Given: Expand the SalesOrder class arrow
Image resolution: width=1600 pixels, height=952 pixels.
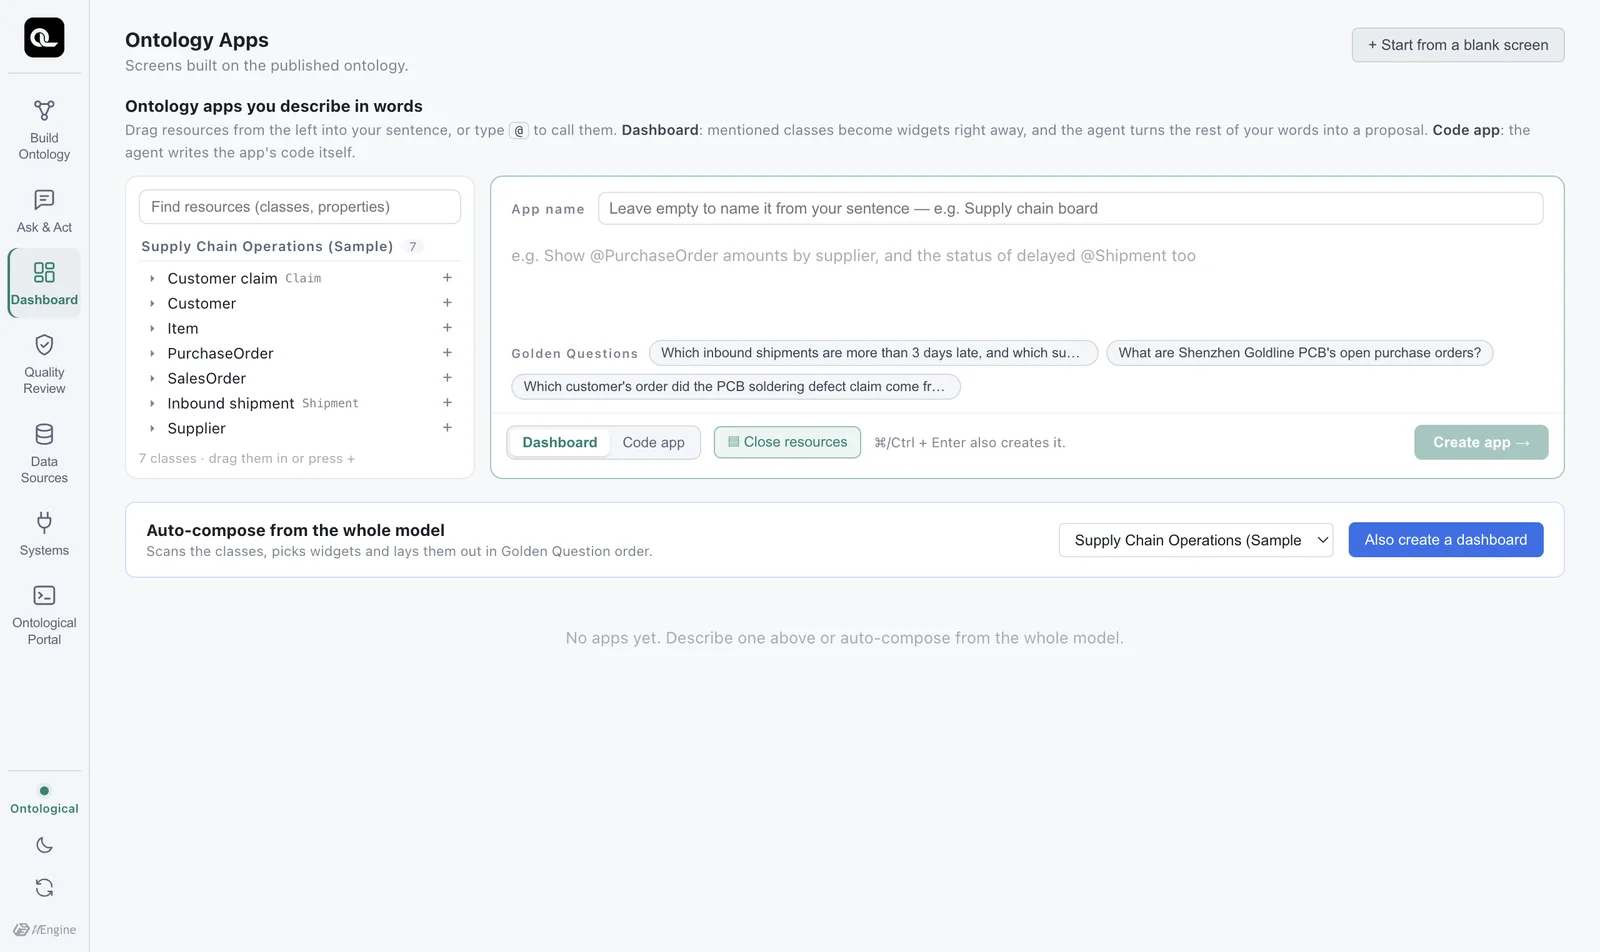Looking at the screenshot, I should click(x=152, y=378).
